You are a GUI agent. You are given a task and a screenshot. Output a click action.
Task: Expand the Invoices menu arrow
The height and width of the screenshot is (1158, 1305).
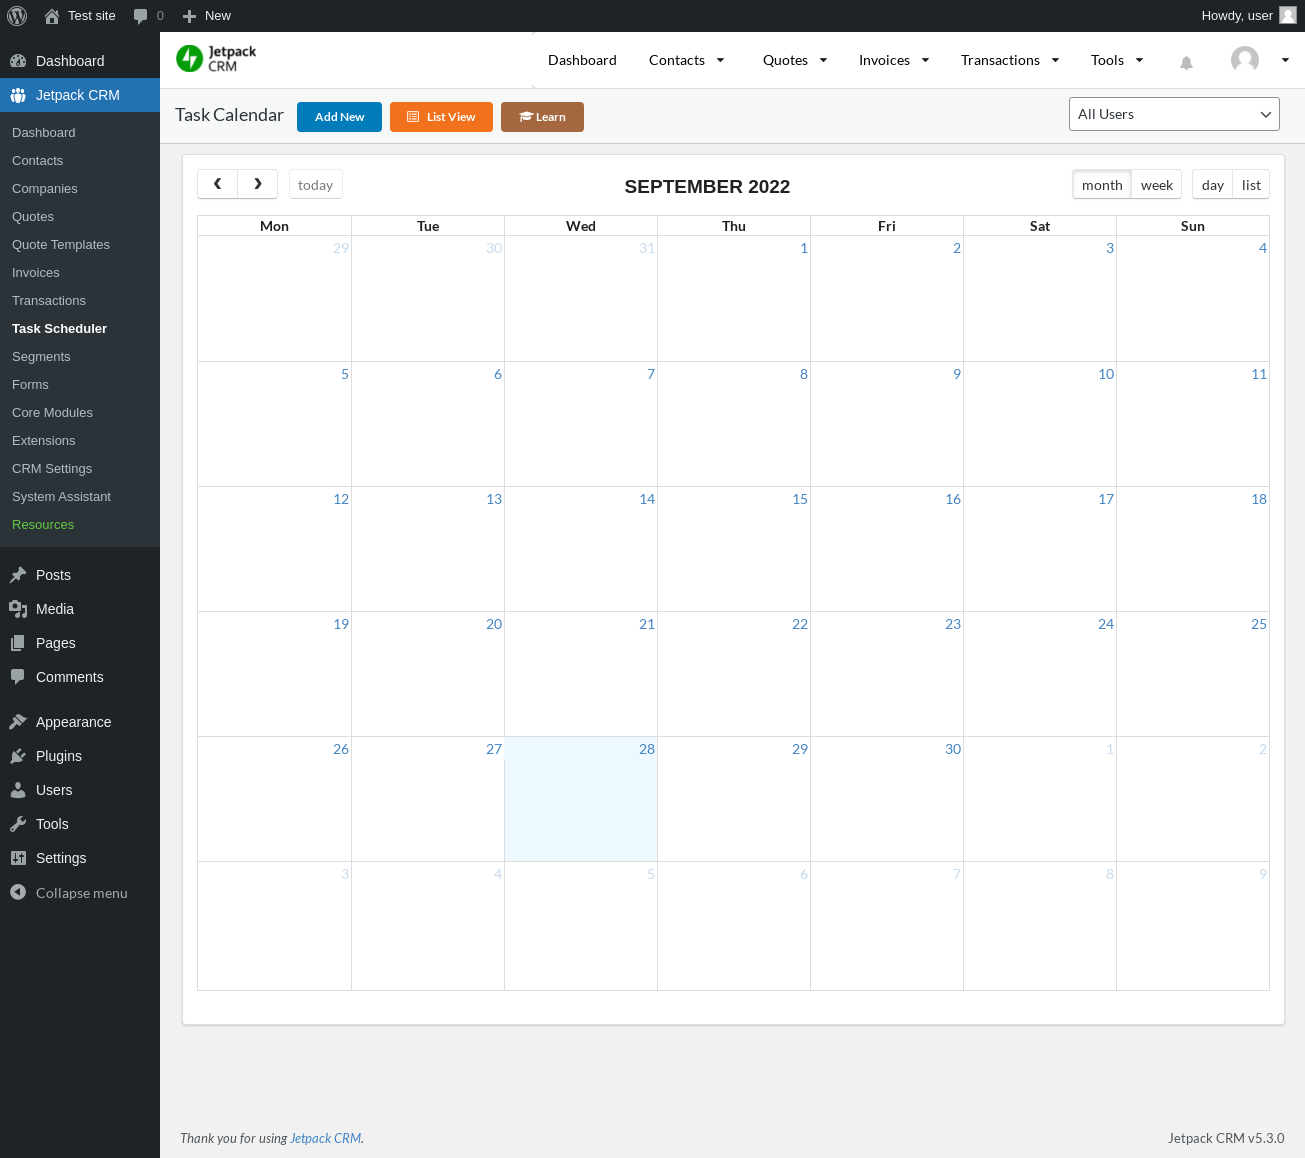click(925, 60)
